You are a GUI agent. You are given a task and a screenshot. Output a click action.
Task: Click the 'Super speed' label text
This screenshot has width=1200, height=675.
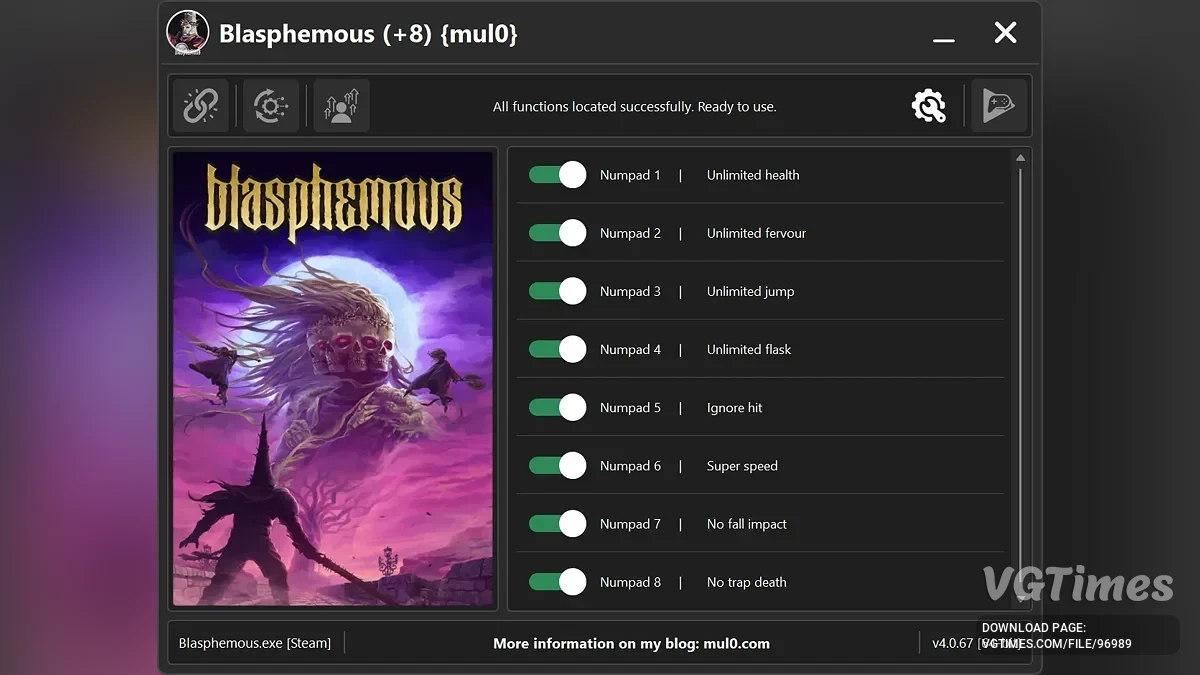pos(742,465)
